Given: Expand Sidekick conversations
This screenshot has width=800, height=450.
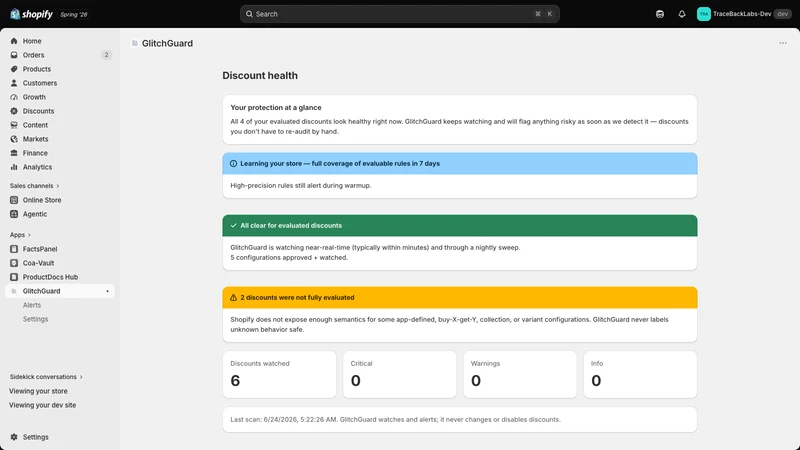Looking at the screenshot, I should coord(46,377).
